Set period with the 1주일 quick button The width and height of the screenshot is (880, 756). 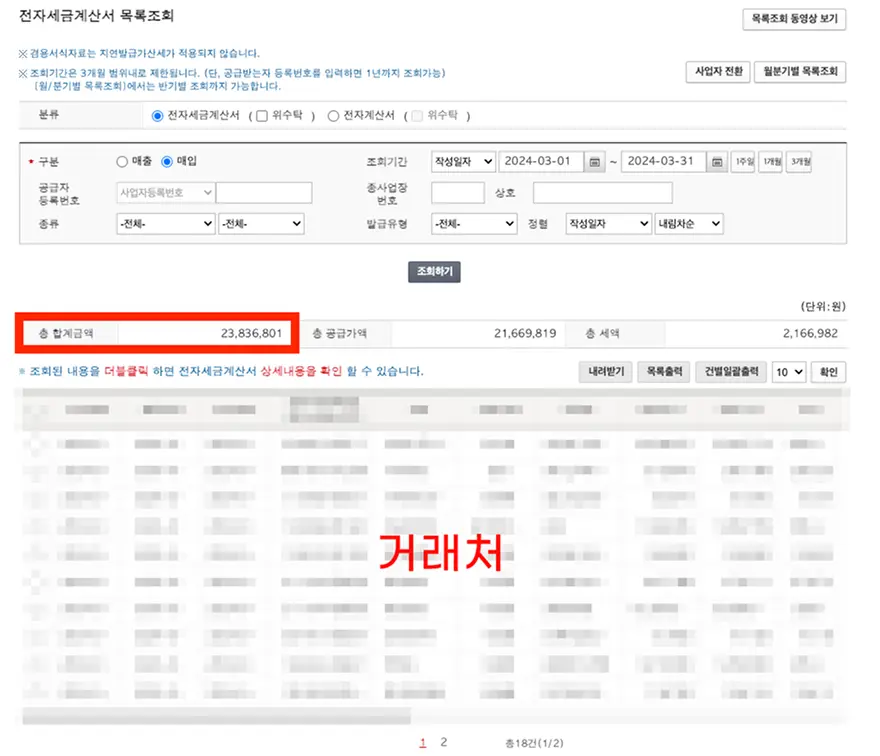[743, 162]
